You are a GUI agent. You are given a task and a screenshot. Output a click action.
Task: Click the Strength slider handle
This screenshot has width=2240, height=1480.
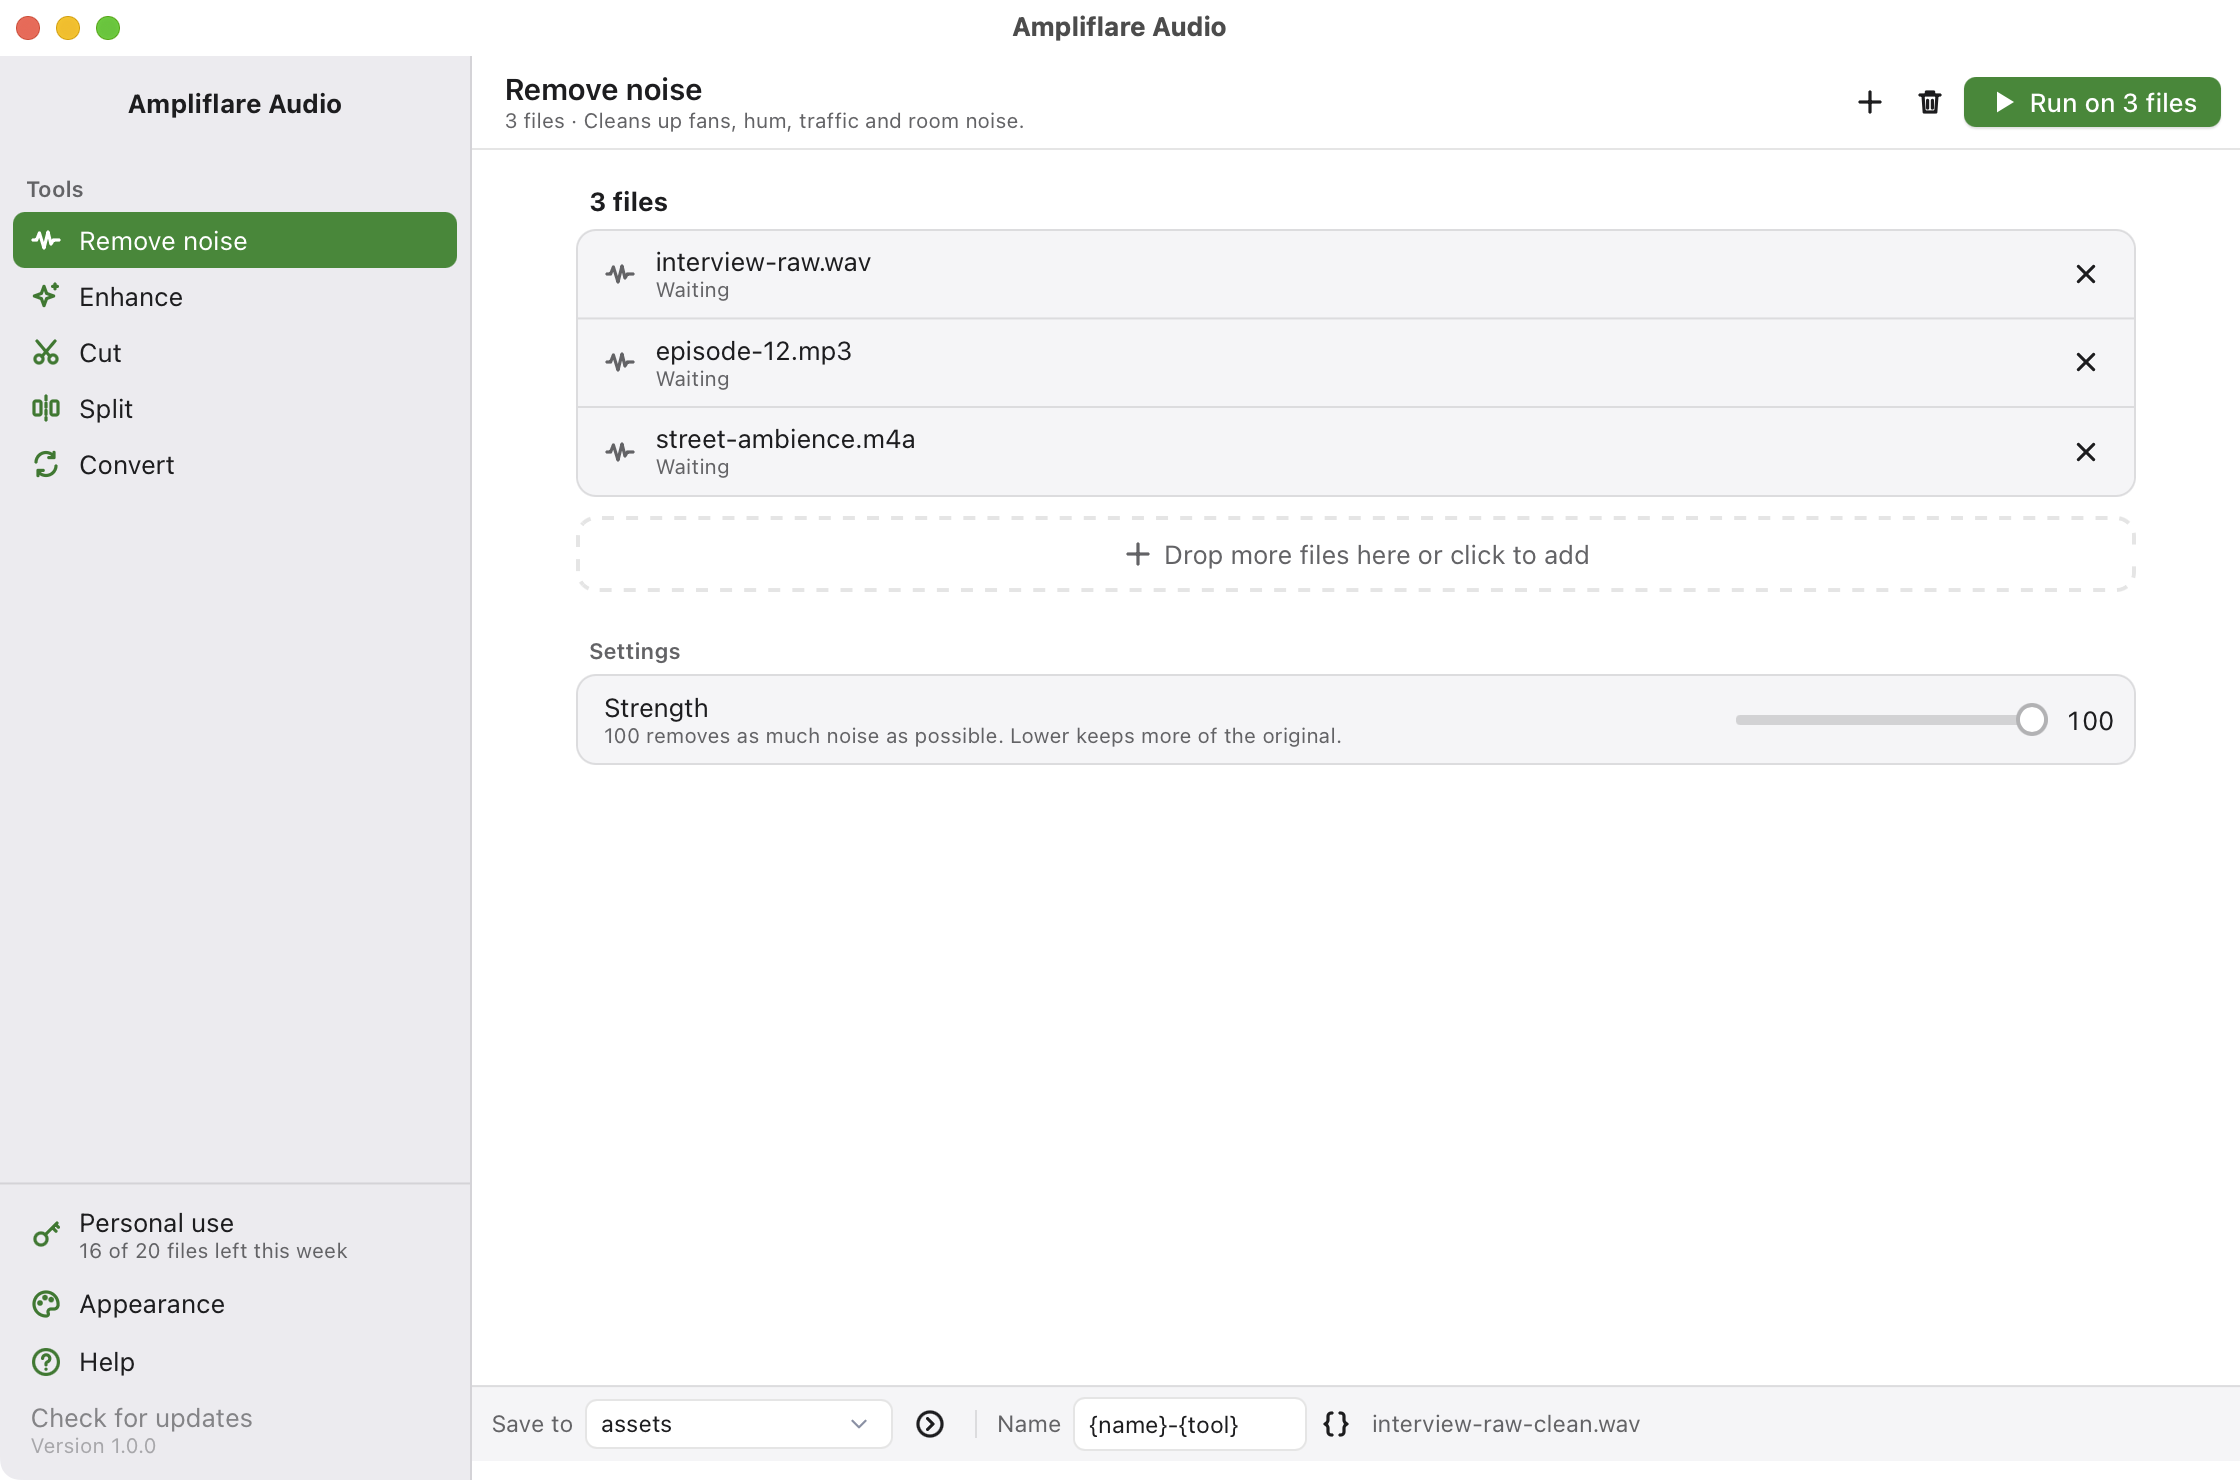tap(2032, 720)
